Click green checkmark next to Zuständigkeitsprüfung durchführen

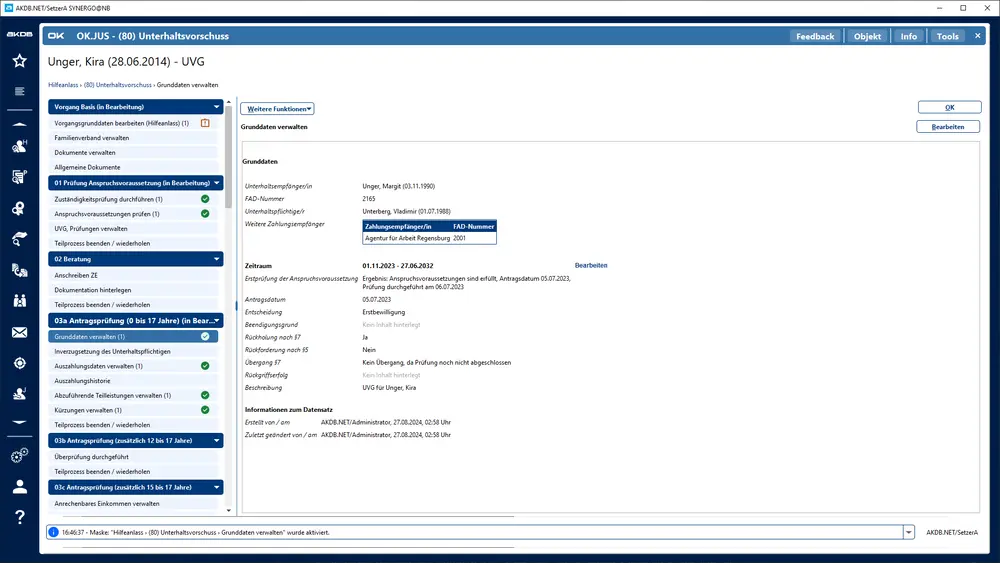pyautogui.click(x=205, y=199)
